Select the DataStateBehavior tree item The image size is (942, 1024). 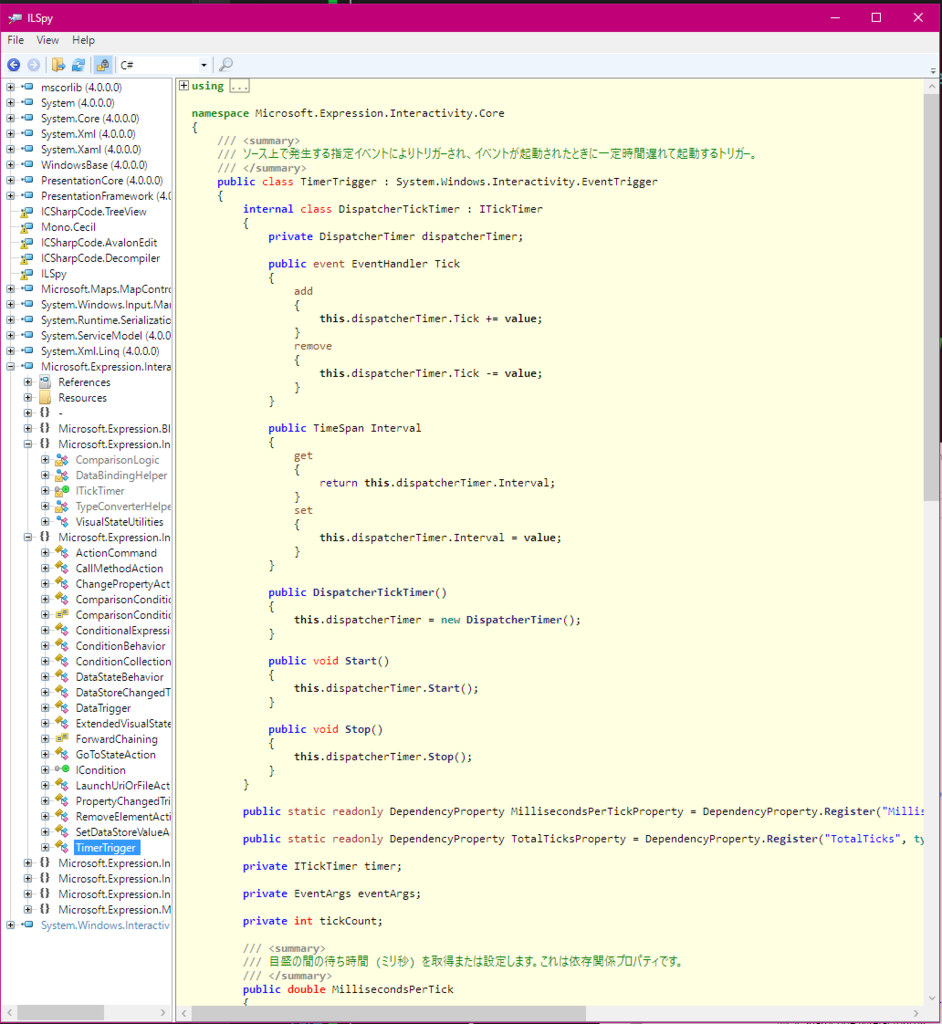pos(120,677)
